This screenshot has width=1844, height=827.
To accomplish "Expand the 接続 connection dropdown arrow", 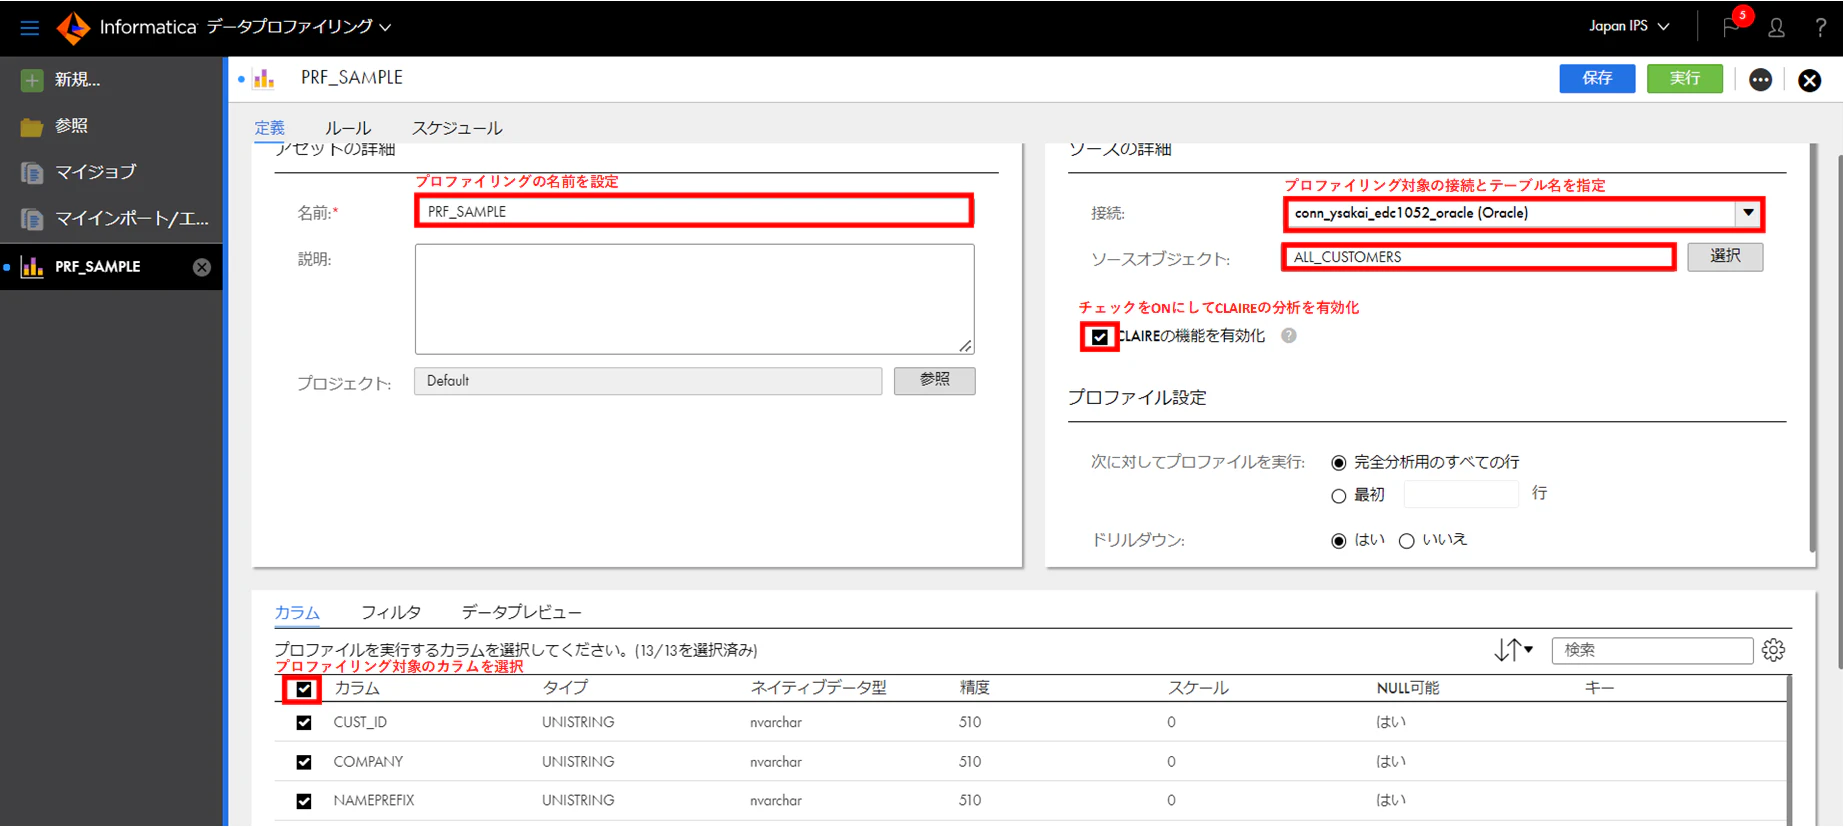I will 1748,213.
